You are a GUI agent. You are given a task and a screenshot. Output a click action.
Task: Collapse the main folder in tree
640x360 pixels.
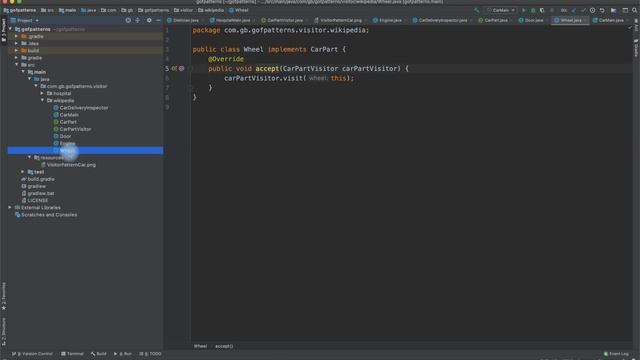coord(23,72)
